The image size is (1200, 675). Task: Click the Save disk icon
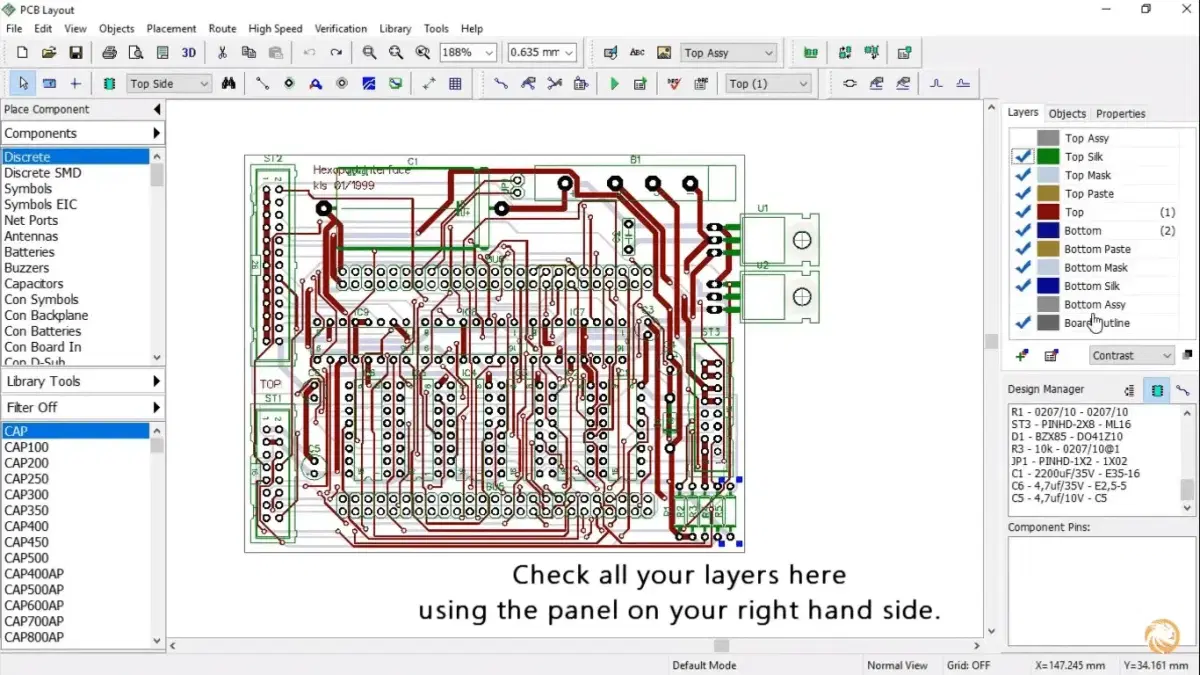pyautogui.click(x=75, y=53)
